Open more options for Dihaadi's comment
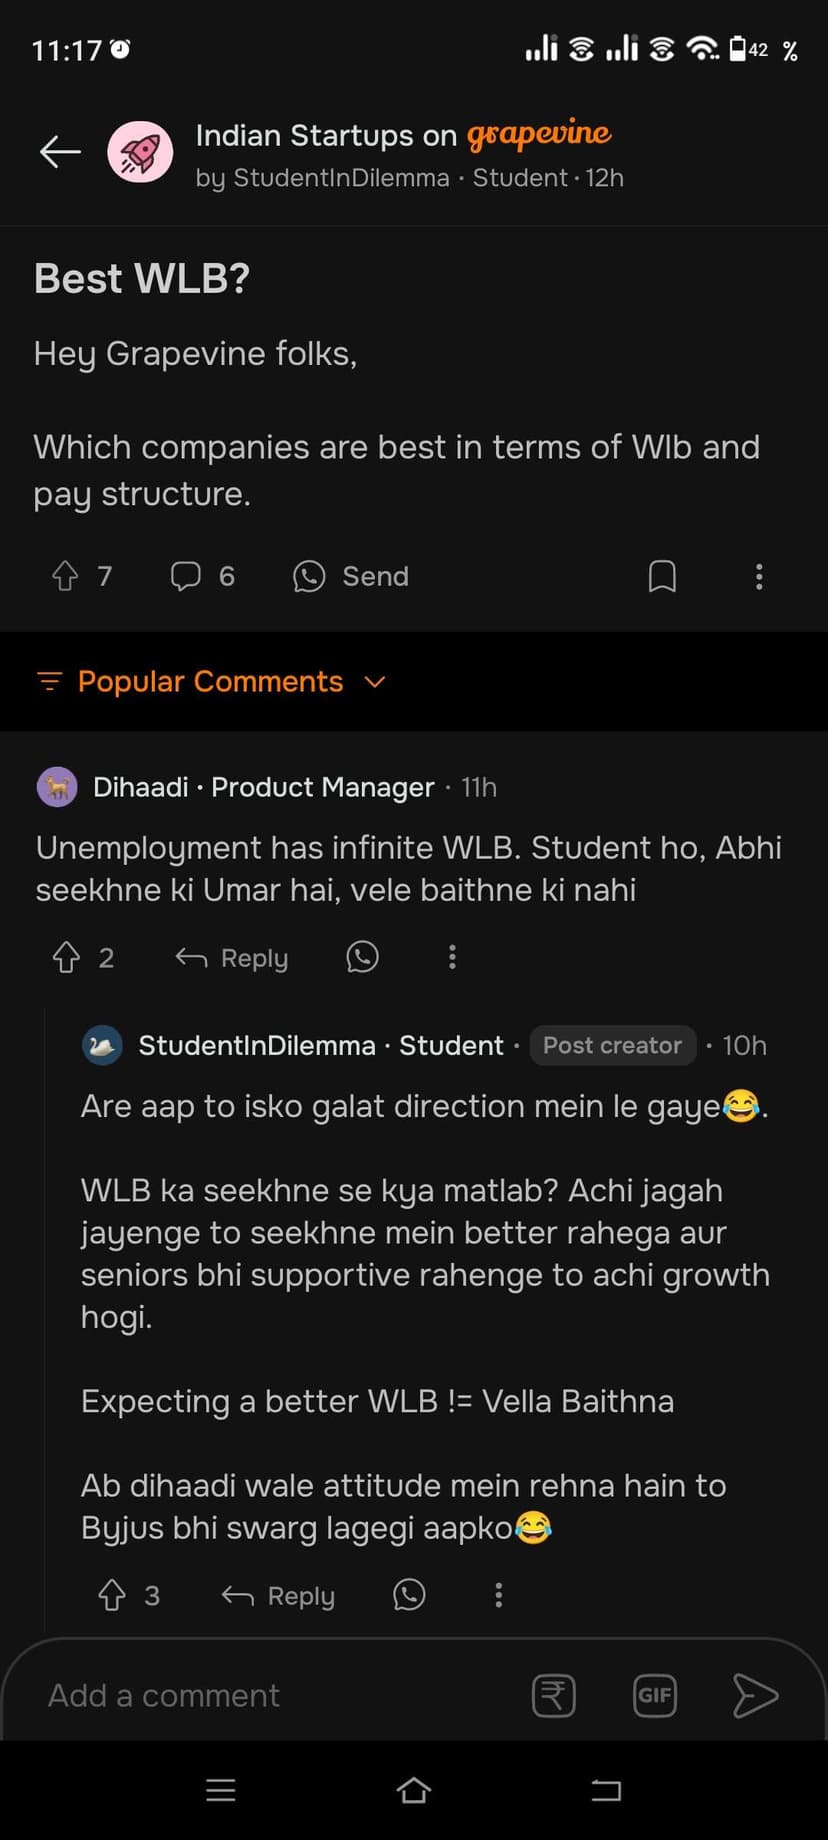The width and height of the screenshot is (828, 1840). coord(452,958)
